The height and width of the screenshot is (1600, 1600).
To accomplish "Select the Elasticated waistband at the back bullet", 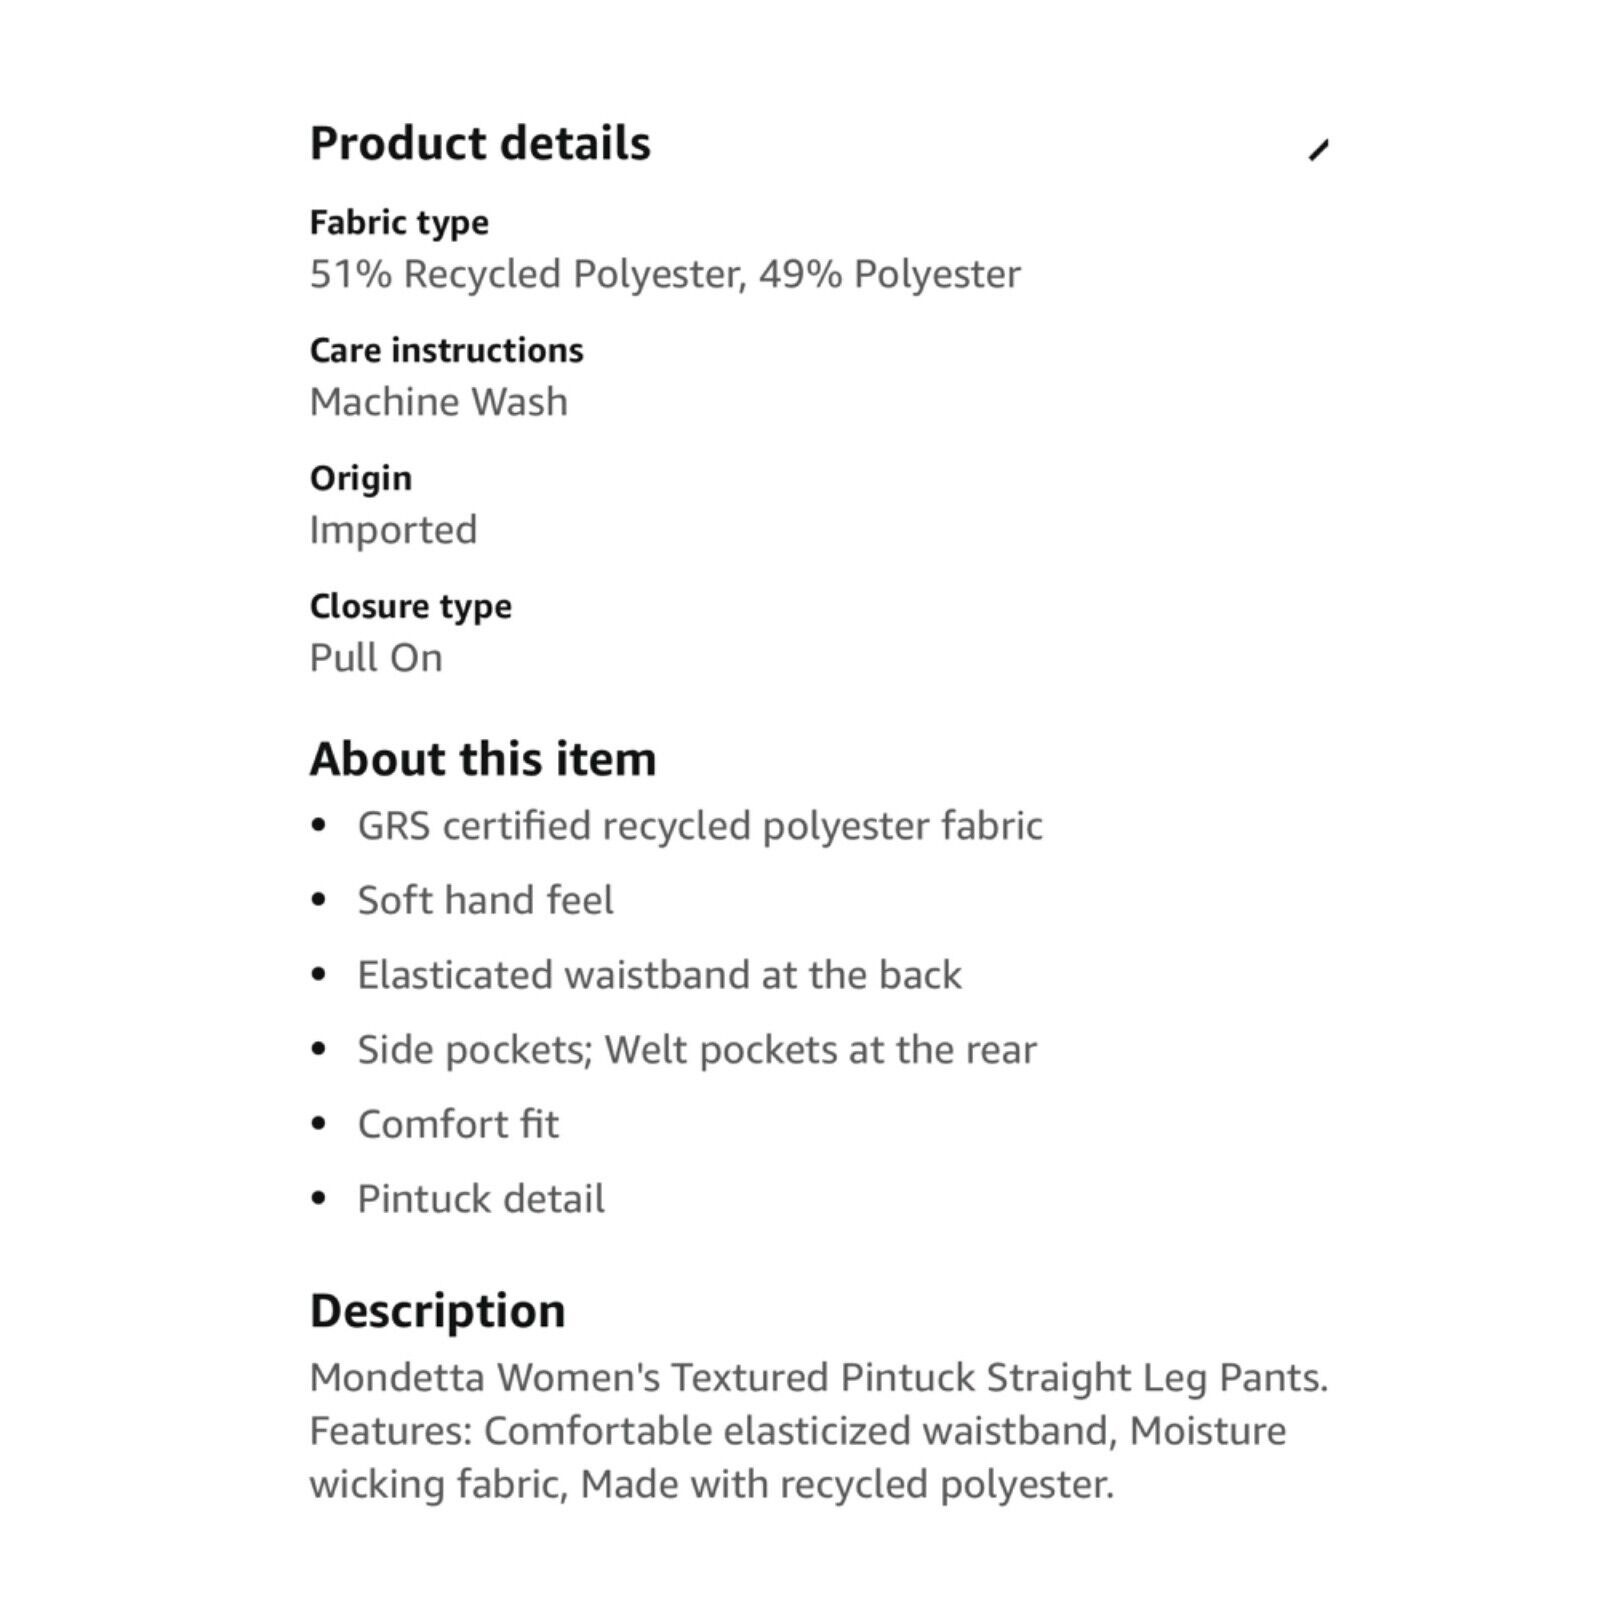I will [660, 975].
